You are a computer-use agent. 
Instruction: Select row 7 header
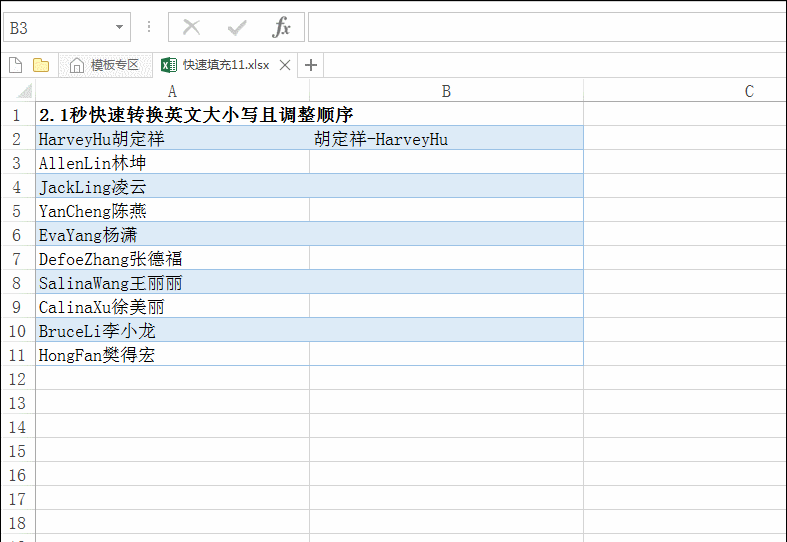pos(17,259)
